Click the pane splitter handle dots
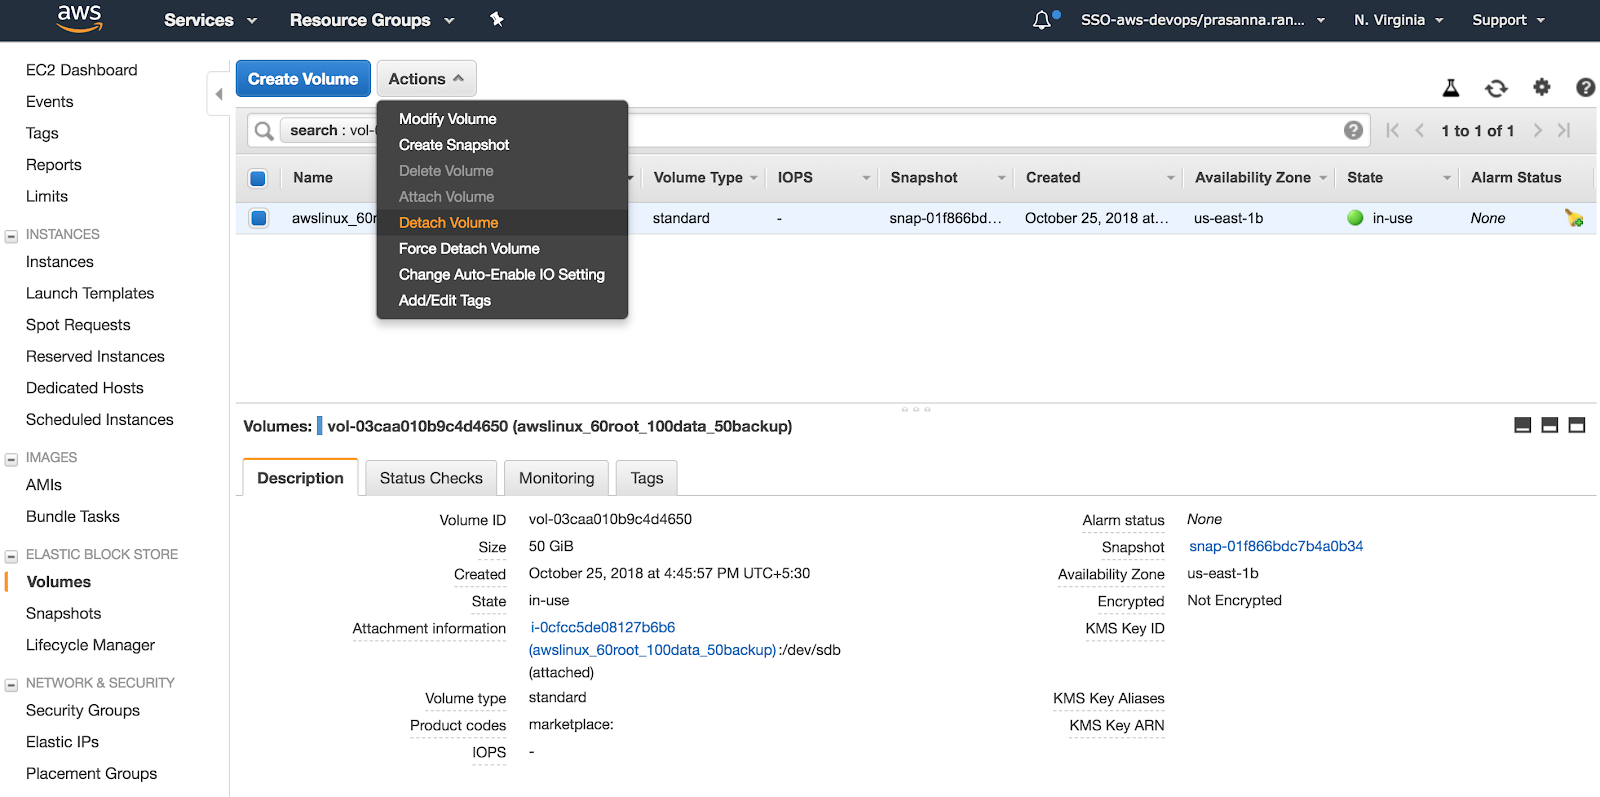 [915, 409]
